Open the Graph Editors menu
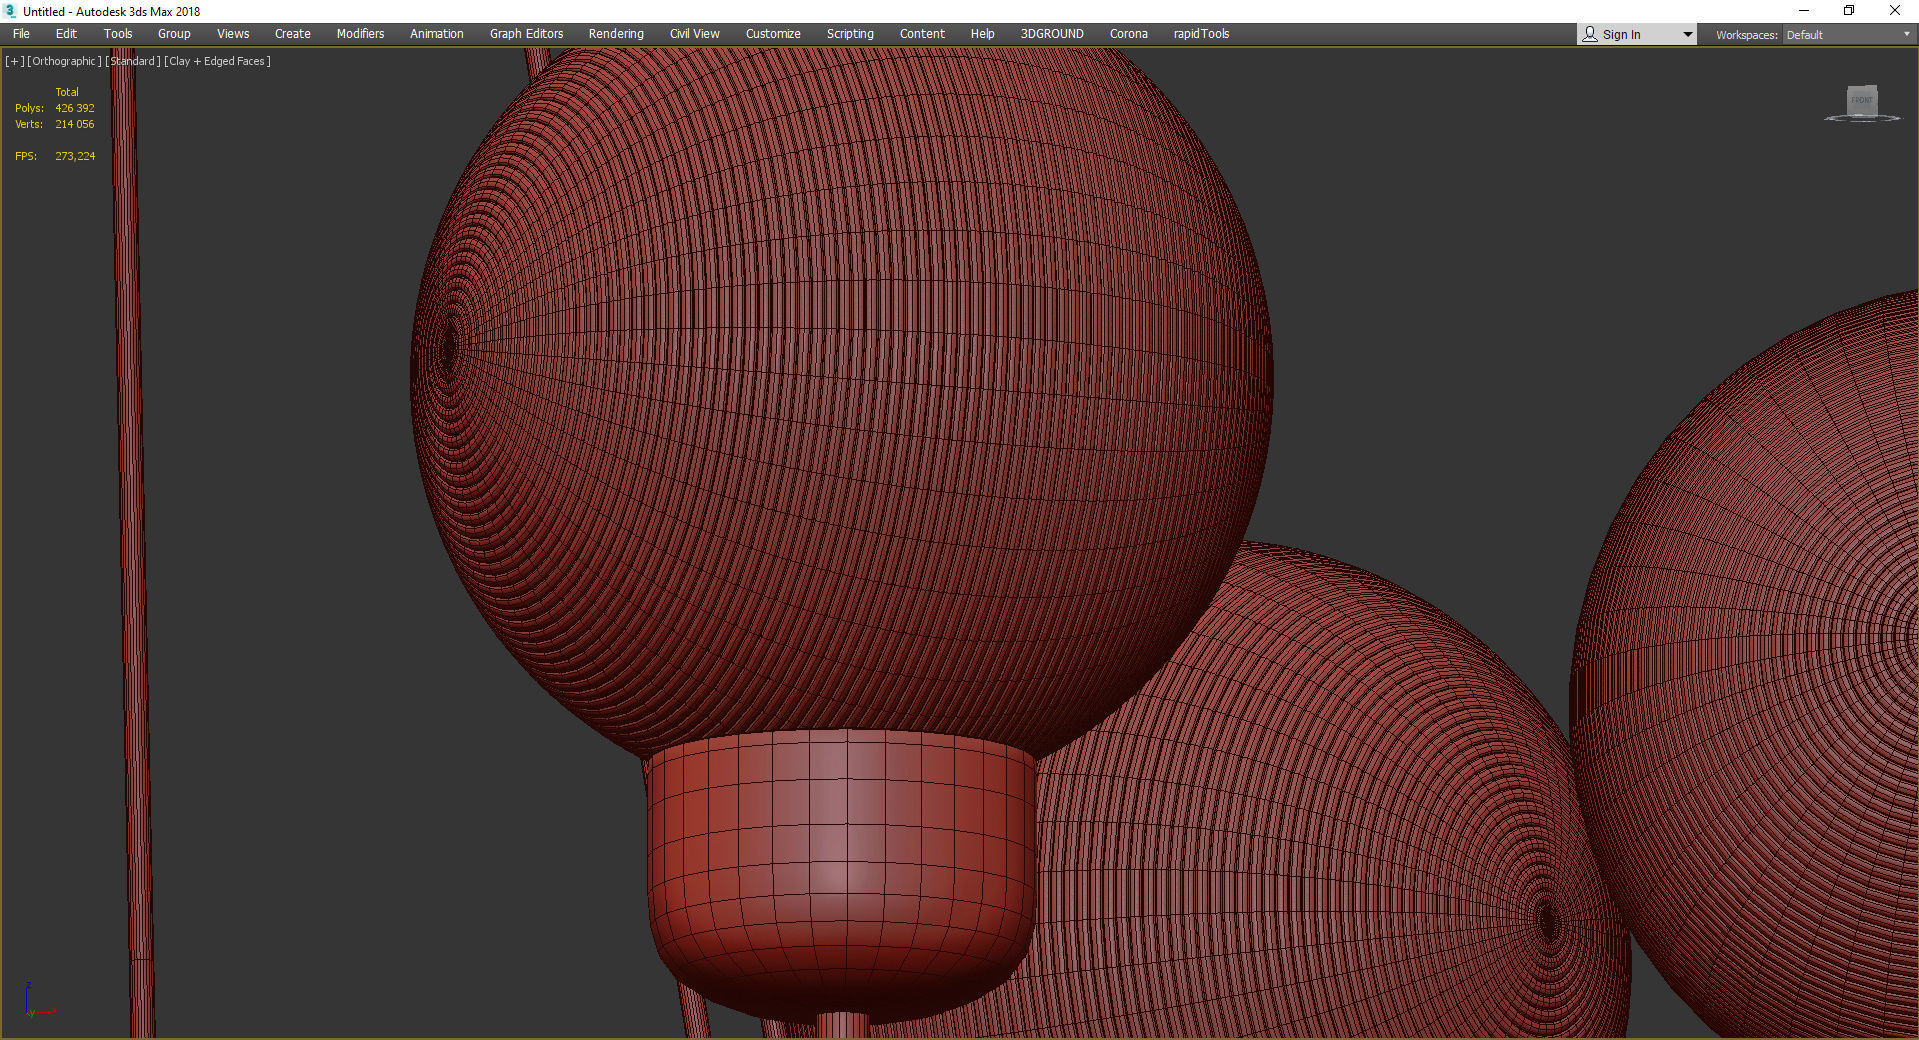 click(x=527, y=34)
